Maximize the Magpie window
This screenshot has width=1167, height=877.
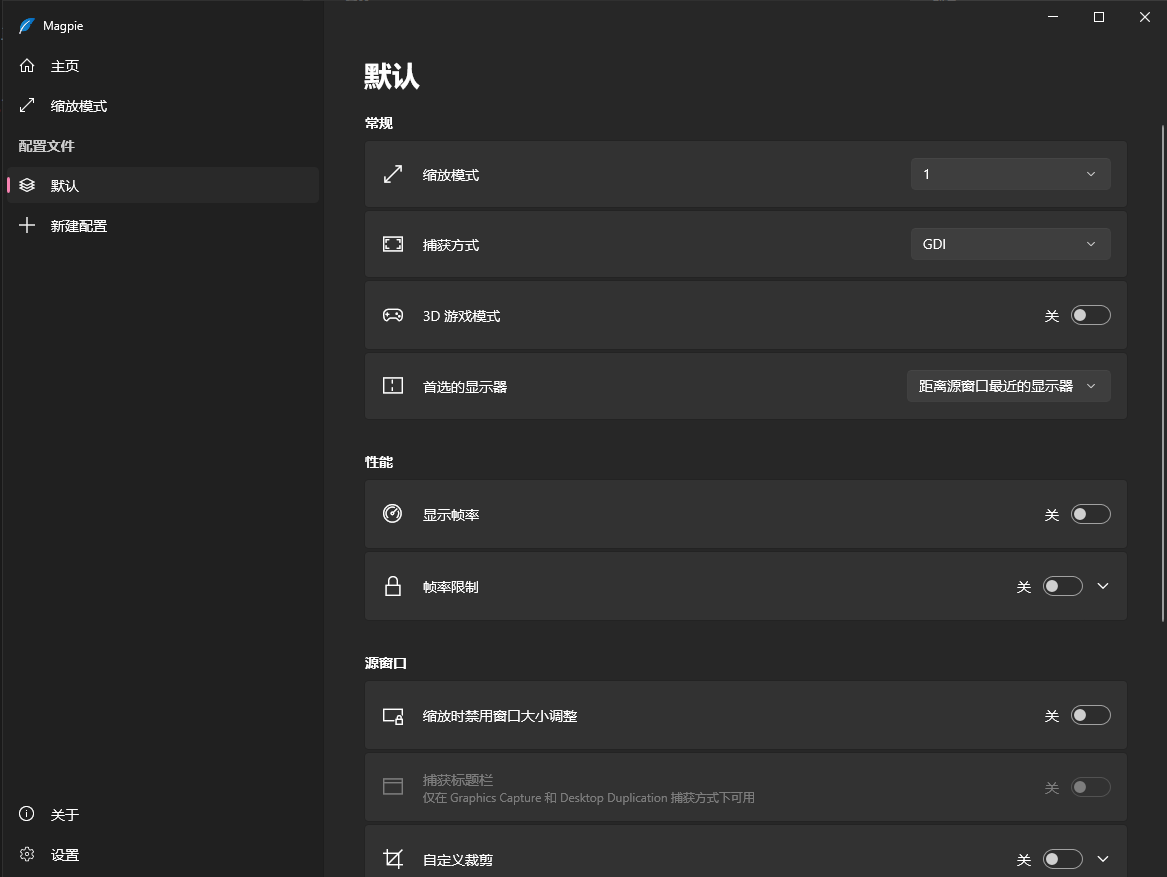pos(1099,17)
